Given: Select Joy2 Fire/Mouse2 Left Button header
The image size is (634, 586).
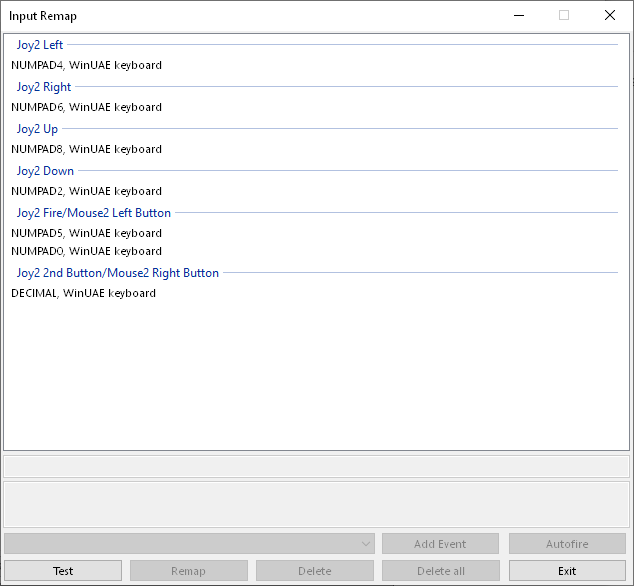Looking at the screenshot, I should click(x=94, y=213).
